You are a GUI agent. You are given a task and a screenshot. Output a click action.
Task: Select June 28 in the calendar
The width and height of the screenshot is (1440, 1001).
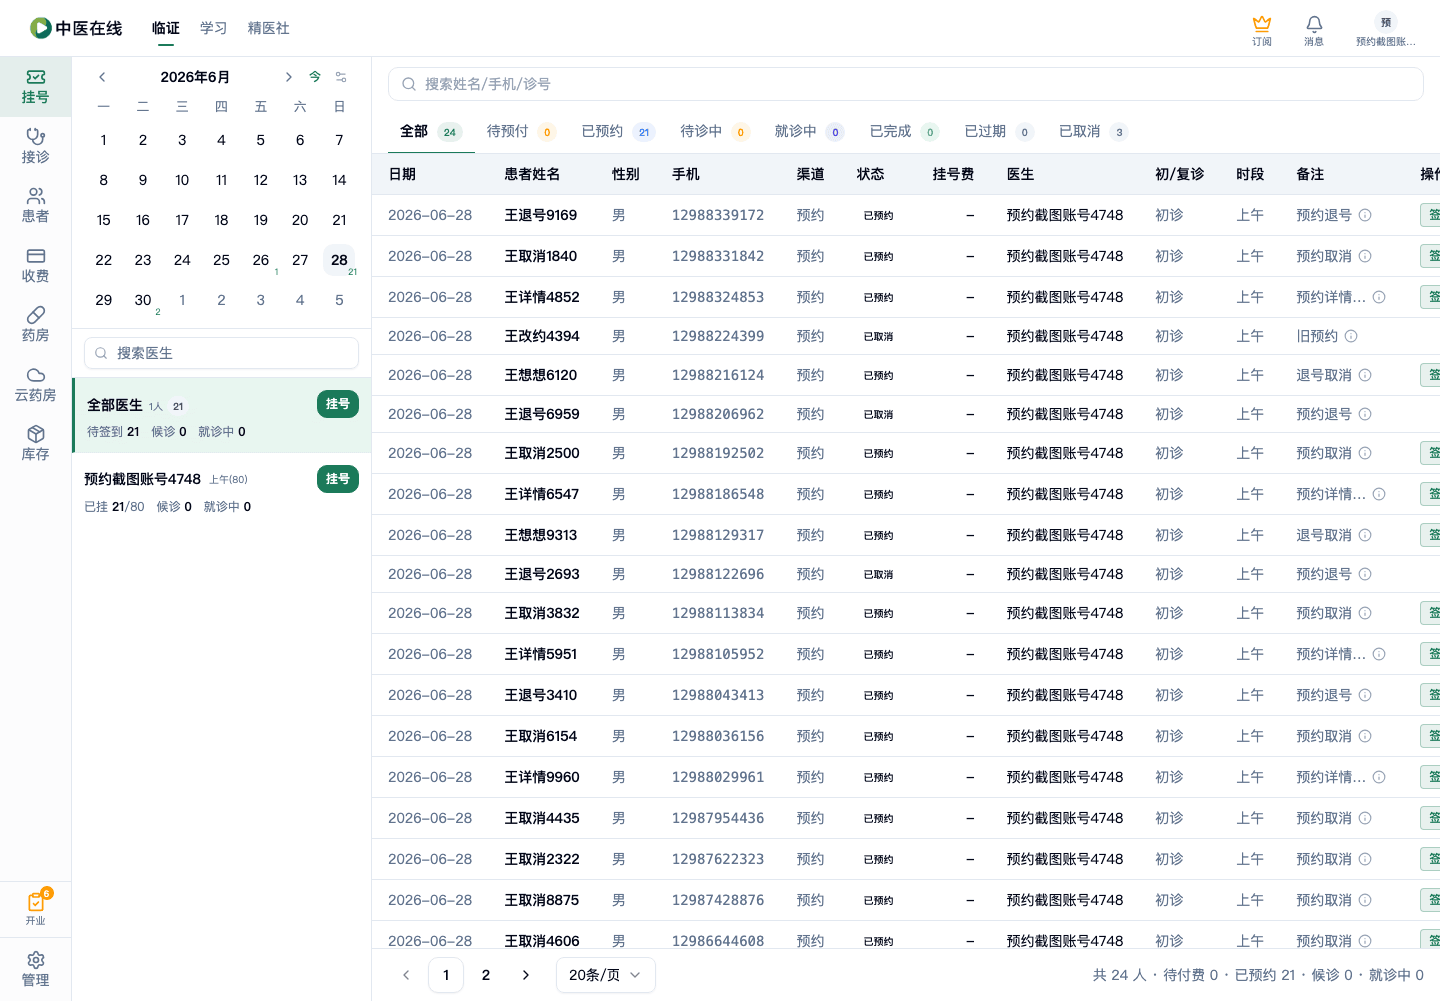pos(339,260)
